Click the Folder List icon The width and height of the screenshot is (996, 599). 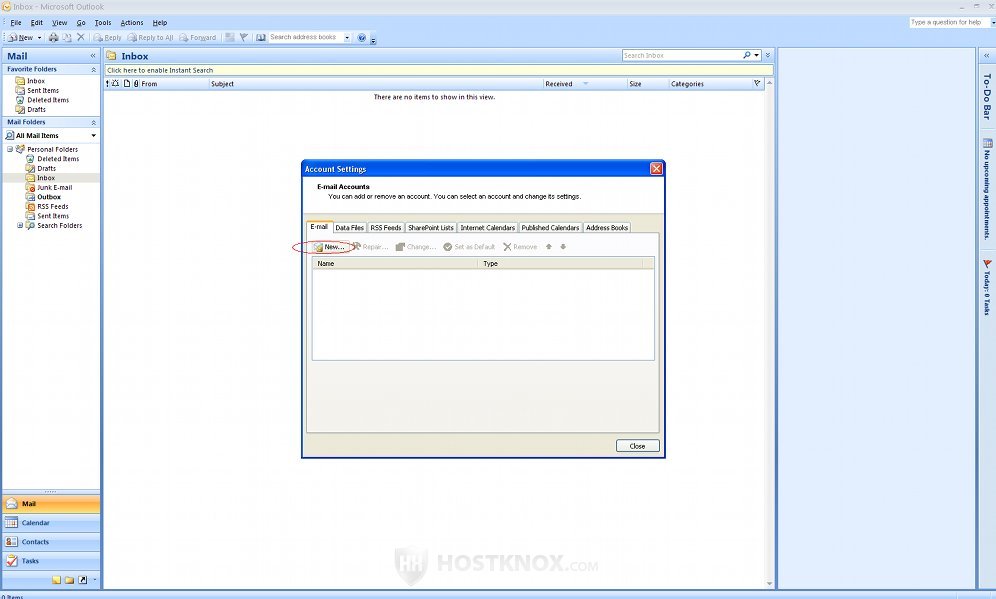point(69,580)
